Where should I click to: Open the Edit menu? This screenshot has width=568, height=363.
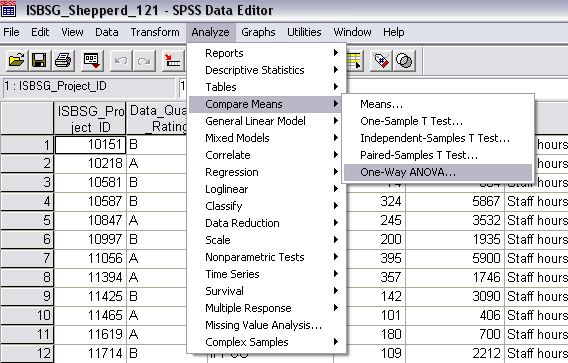point(40,32)
